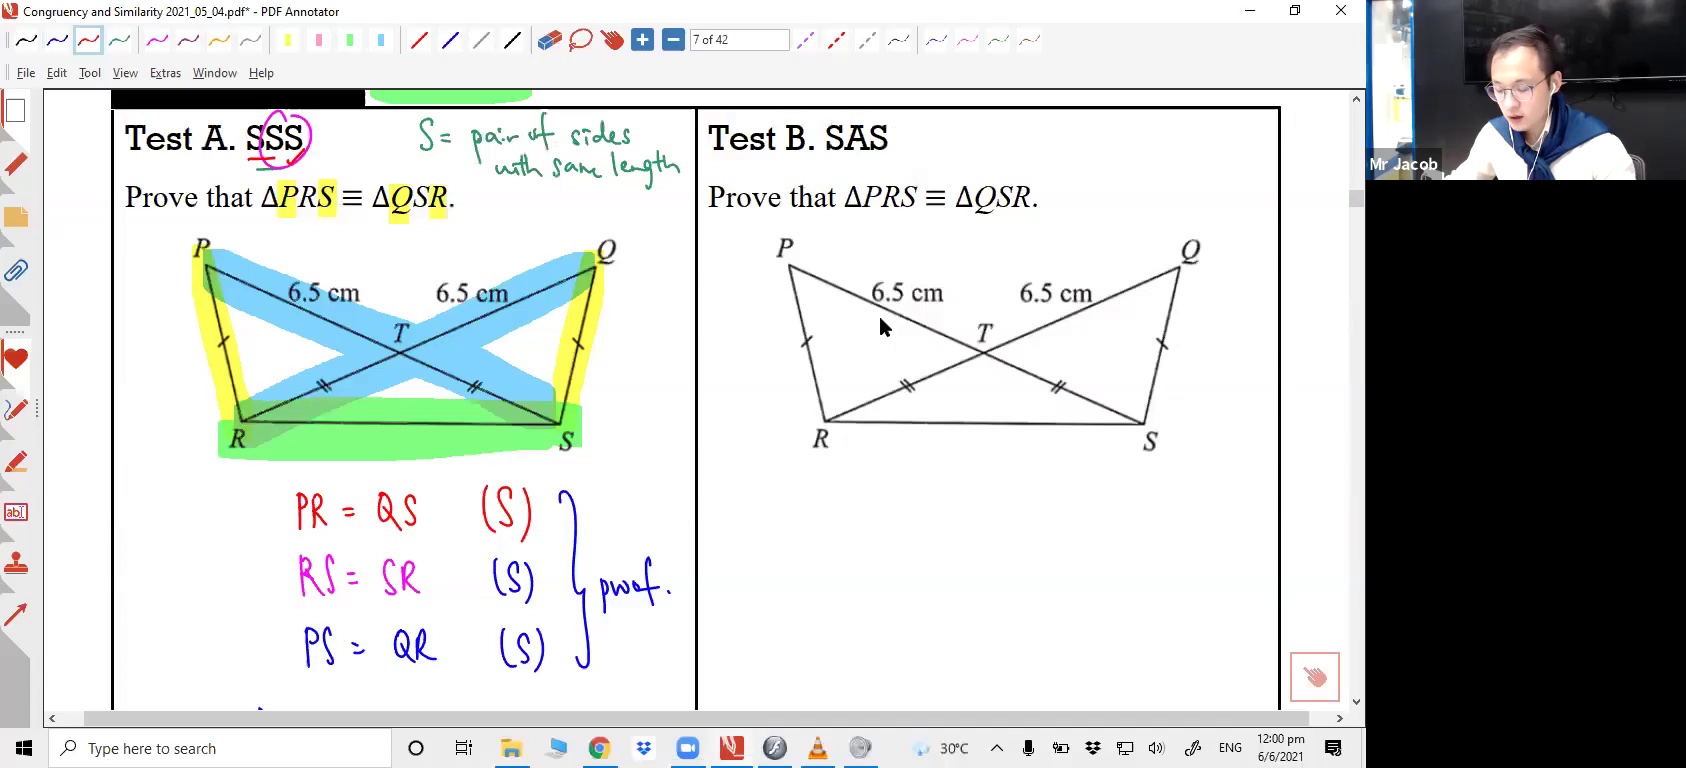Open the Window menu
Image resolution: width=1686 pixels, height=768 pixels.
(214, 73)
